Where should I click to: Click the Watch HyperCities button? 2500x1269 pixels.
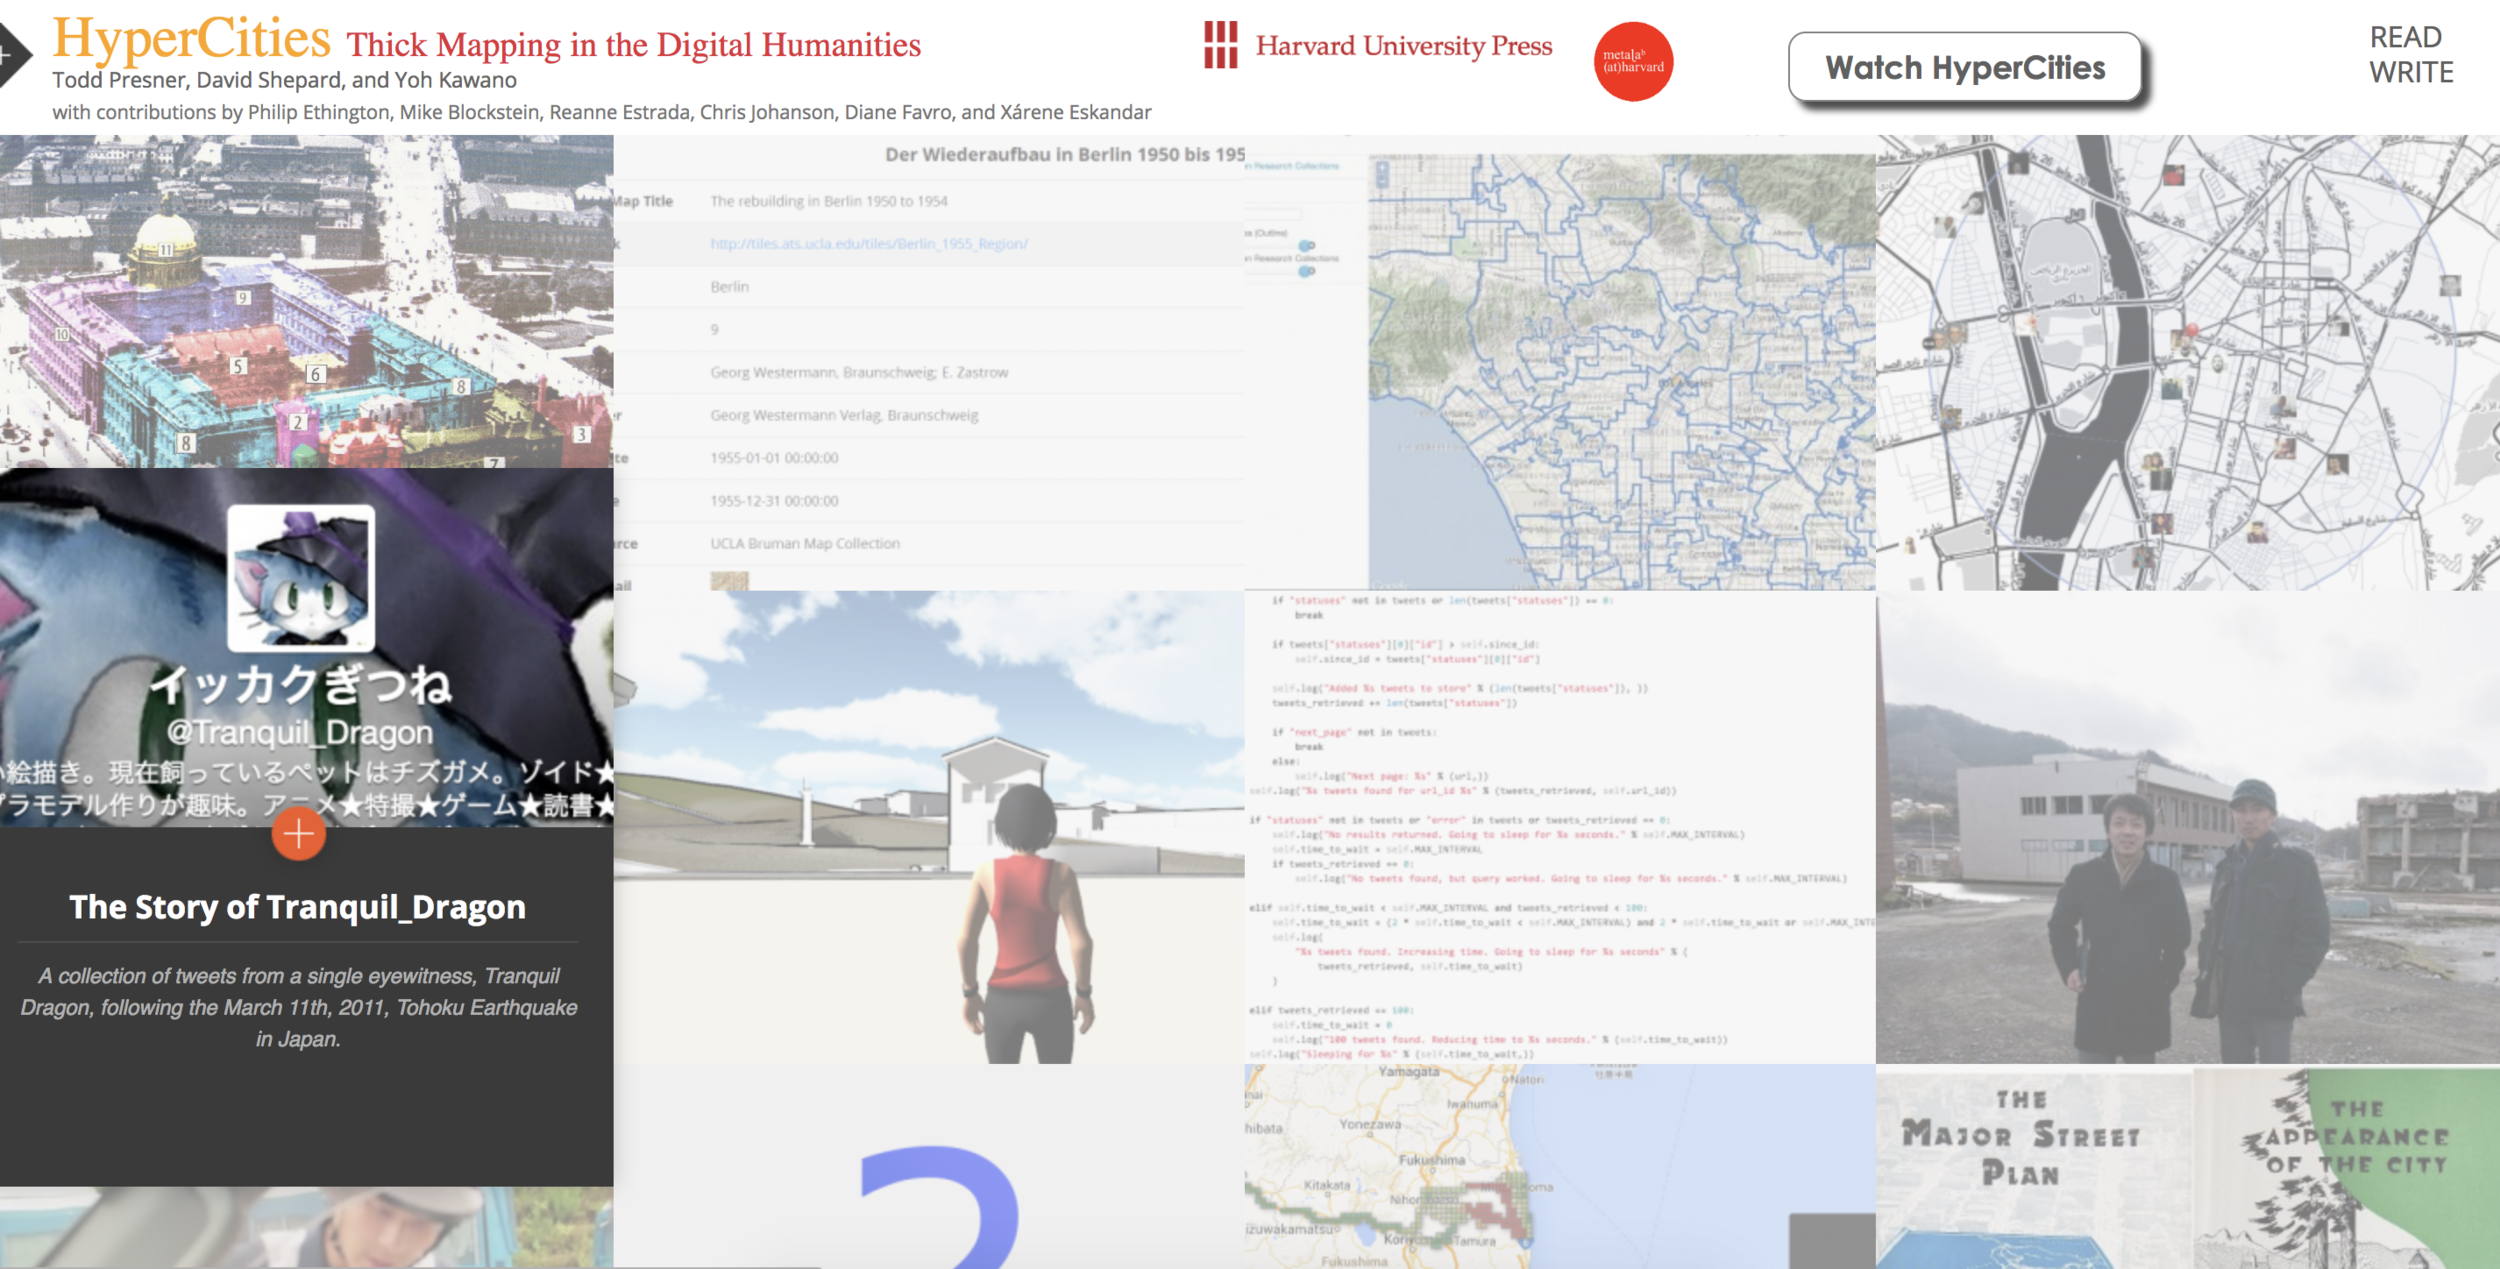click(x=1964, y=67)
